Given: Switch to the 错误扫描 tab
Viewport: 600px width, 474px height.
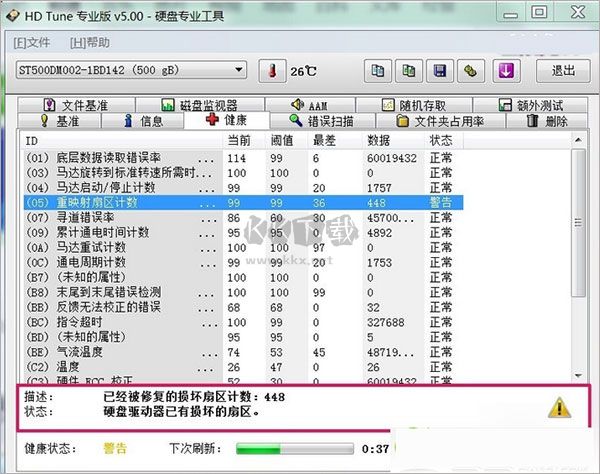Looking at the screenshot, I should pyautogui.click(x=322, y=121).
